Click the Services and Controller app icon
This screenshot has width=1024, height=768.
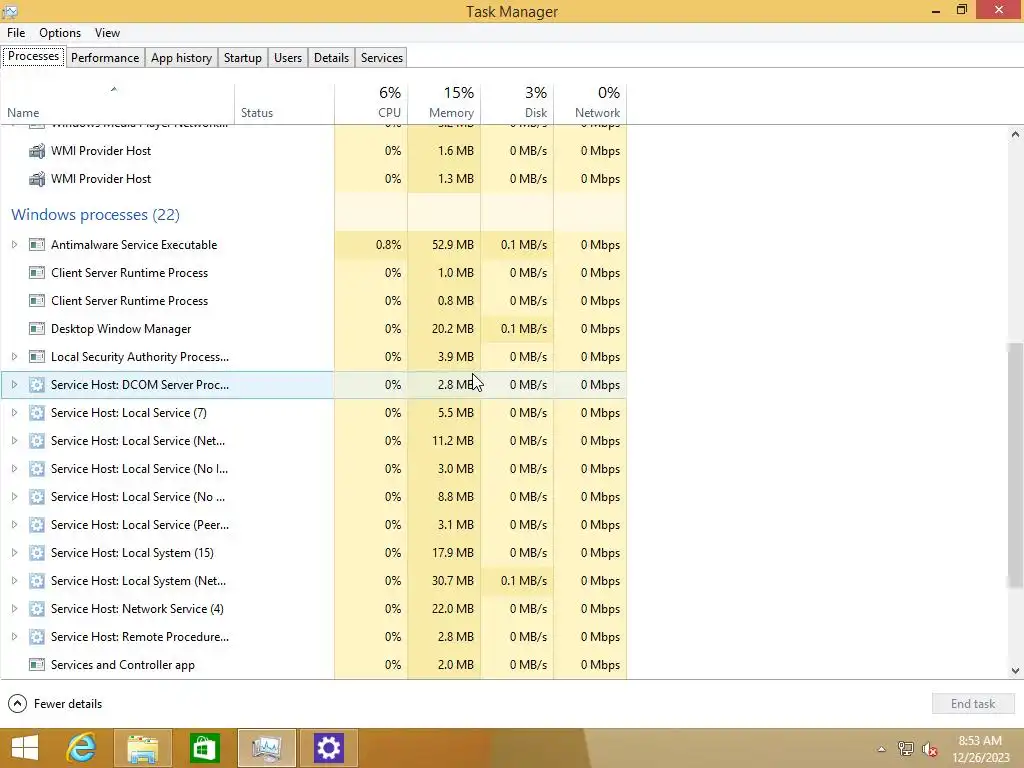[37, 665]
